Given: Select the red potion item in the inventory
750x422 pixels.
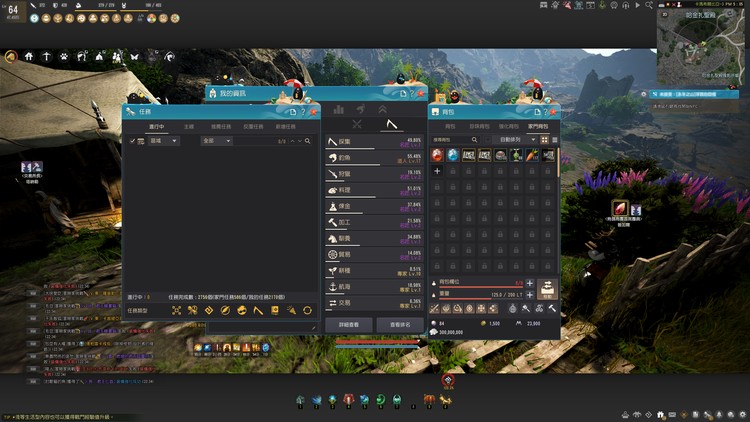Looking at the screenshot, I should pos(437,155).
